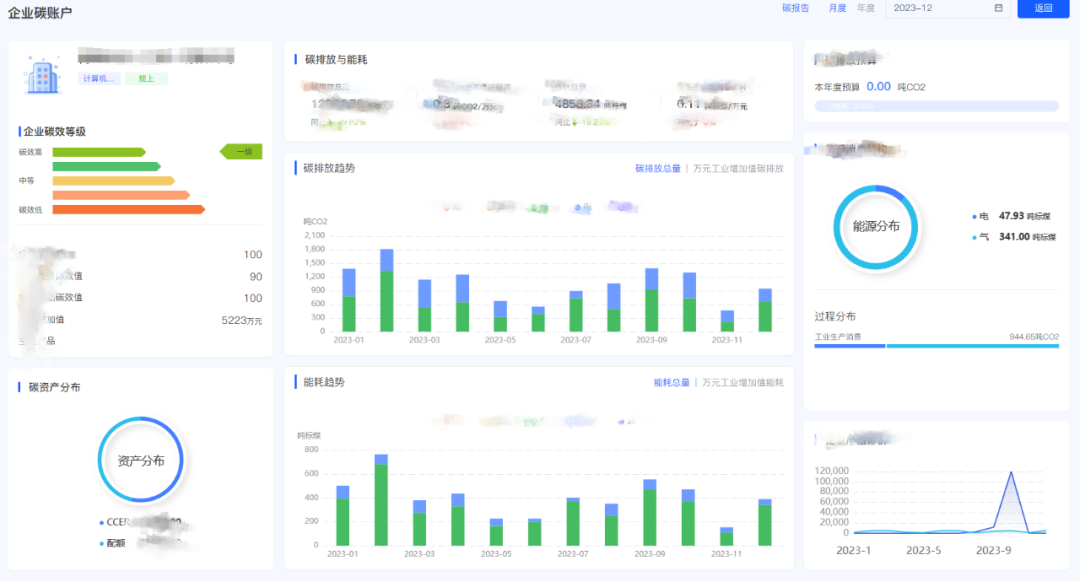
Task: Click the 返回 button
Action: 1043,8
